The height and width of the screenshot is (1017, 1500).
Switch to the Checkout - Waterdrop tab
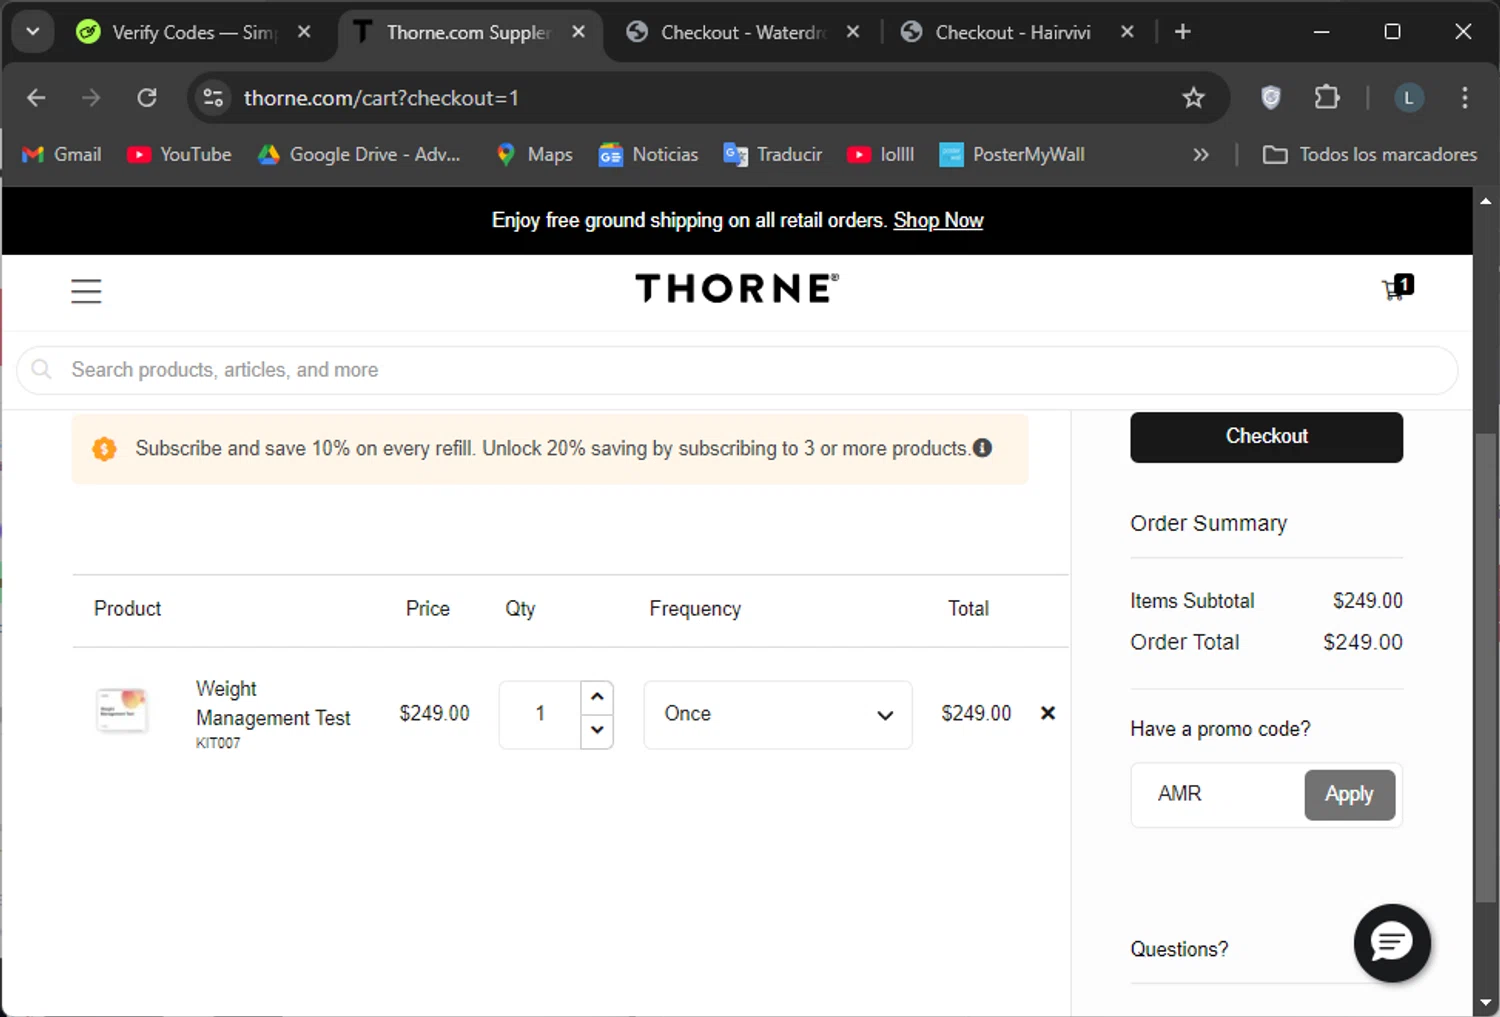[x=743, y=32]
